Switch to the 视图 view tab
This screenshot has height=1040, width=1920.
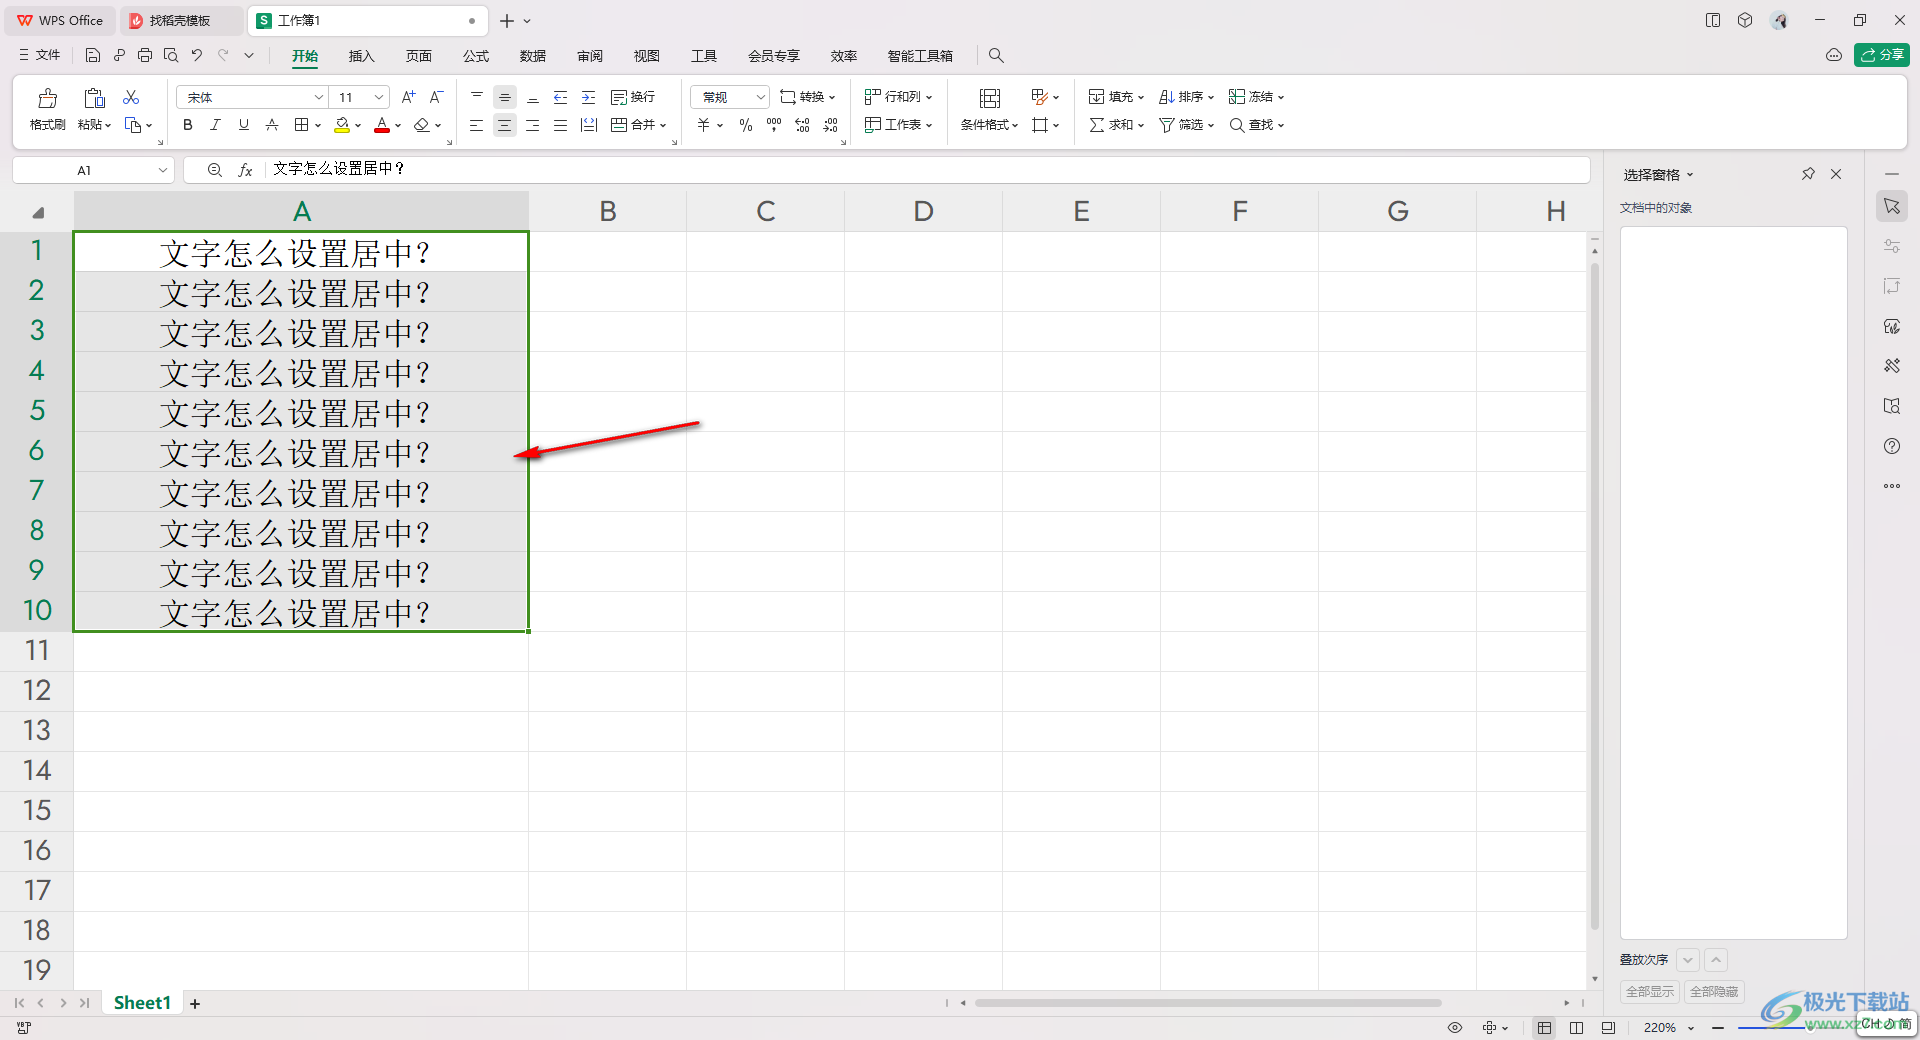(647, 56)
